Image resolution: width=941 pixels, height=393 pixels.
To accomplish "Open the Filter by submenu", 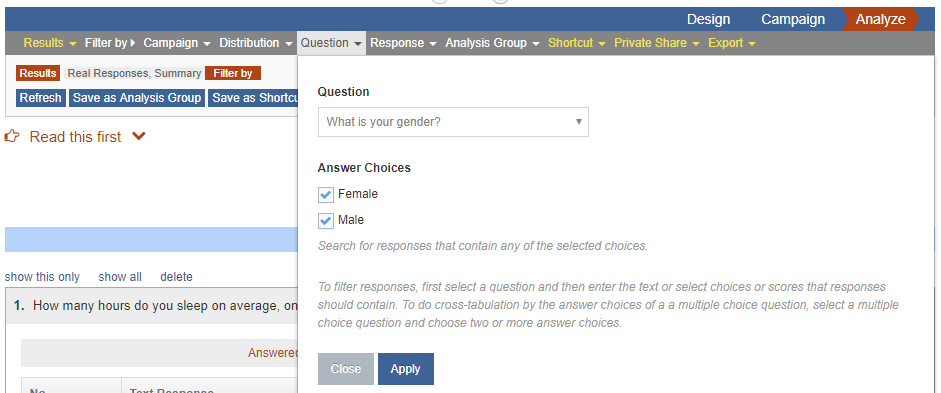I will pyautogui.click(x=110, y=43).
